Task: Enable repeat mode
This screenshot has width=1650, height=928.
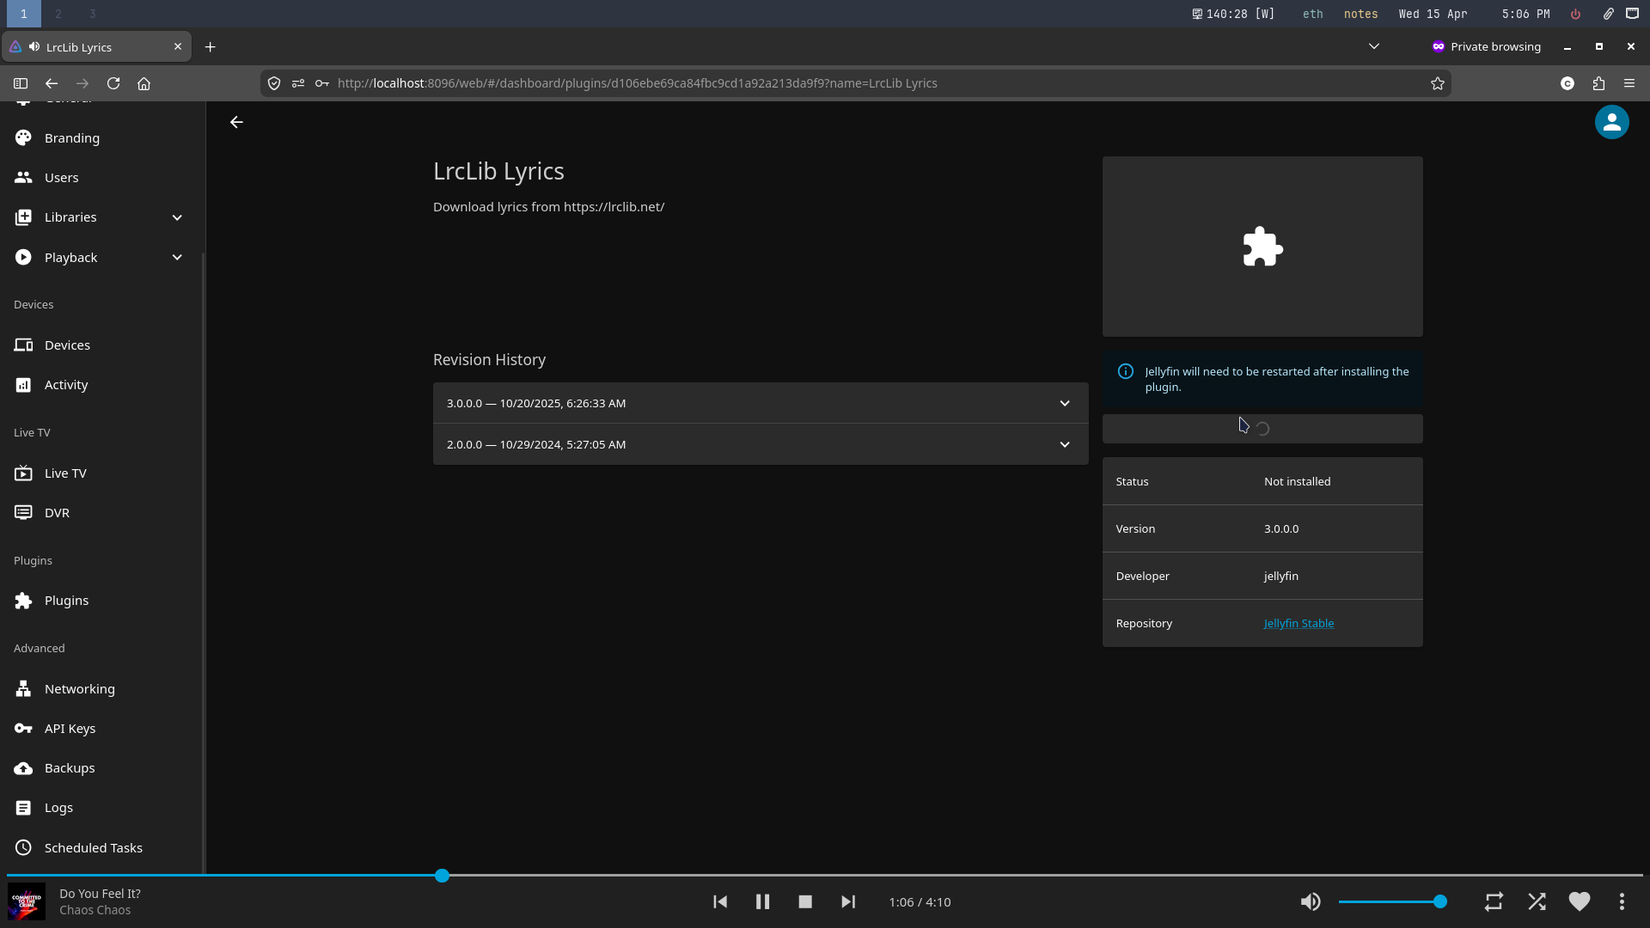Action: (1492, 901)
